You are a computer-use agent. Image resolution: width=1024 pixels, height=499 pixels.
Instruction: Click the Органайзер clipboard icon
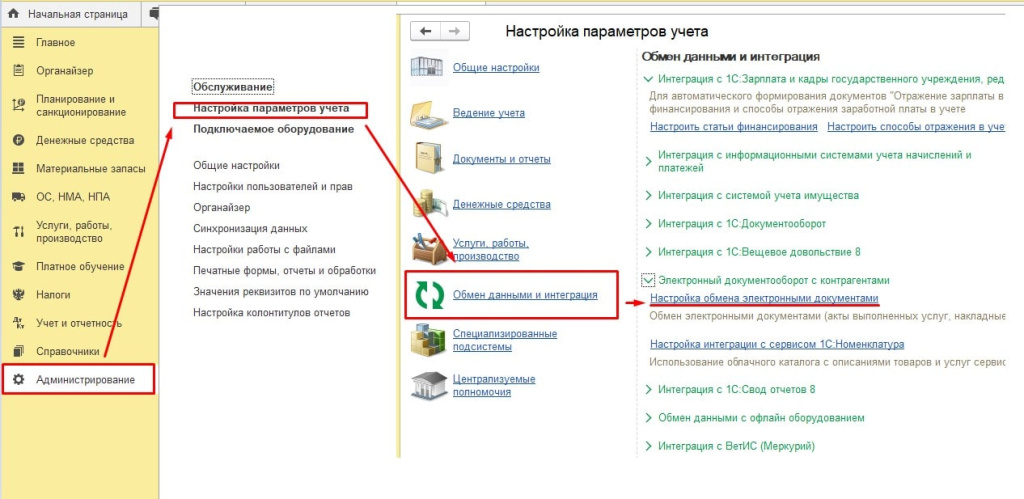[x=18, y=71]
